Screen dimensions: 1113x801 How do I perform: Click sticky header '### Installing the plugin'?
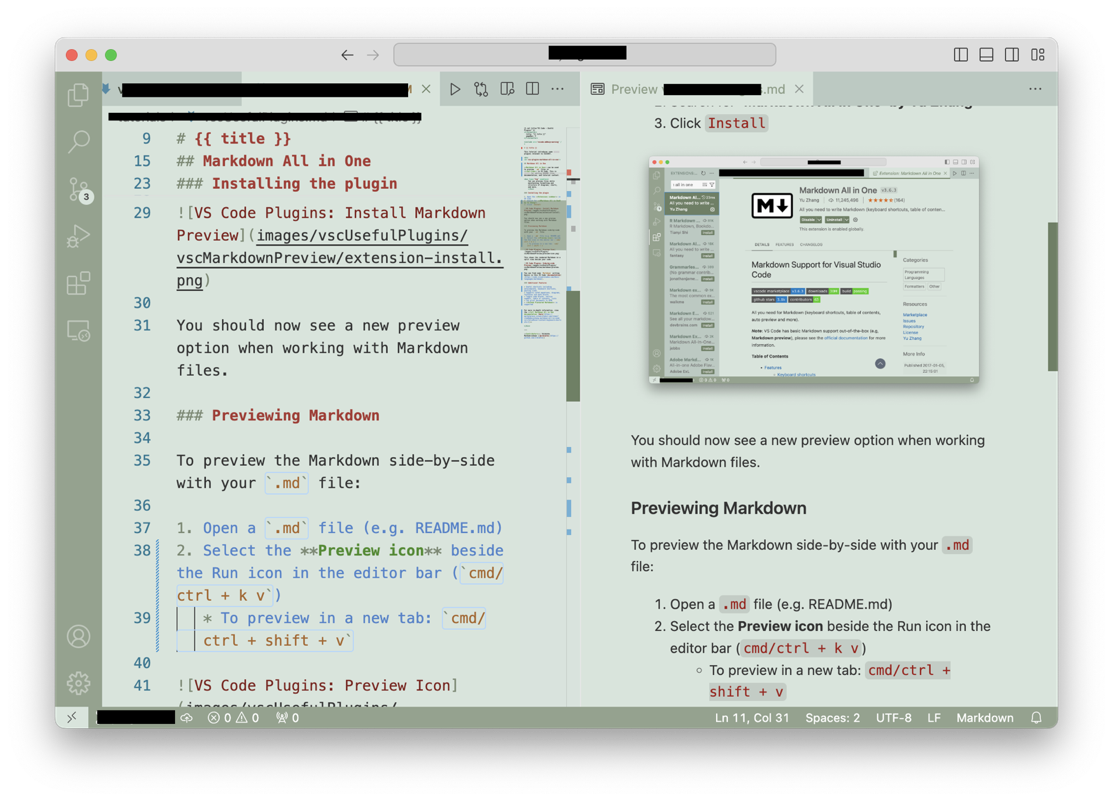coord(287,184)
